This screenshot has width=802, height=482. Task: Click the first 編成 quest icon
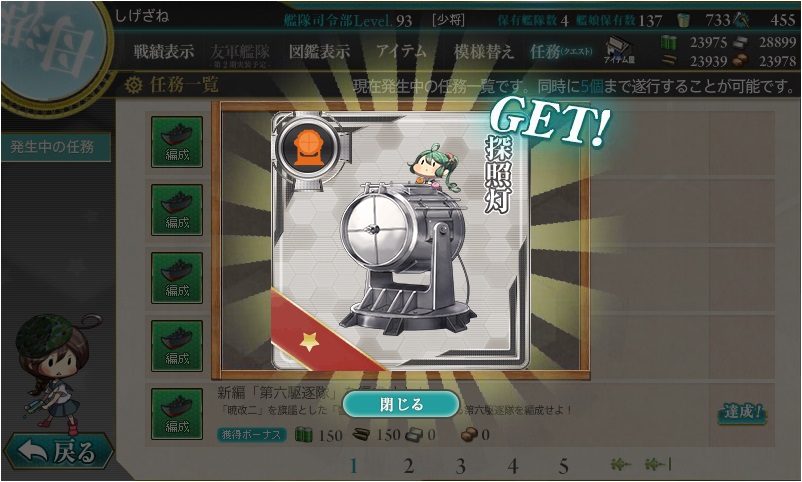tap(177, 142)
